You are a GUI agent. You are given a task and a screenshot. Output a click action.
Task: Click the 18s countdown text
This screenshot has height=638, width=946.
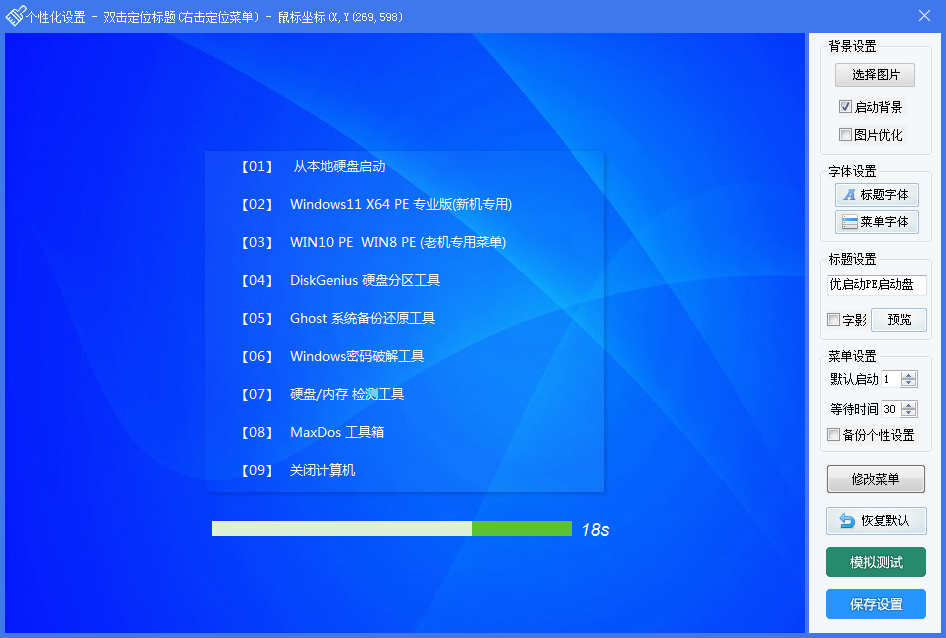point(595,530)
